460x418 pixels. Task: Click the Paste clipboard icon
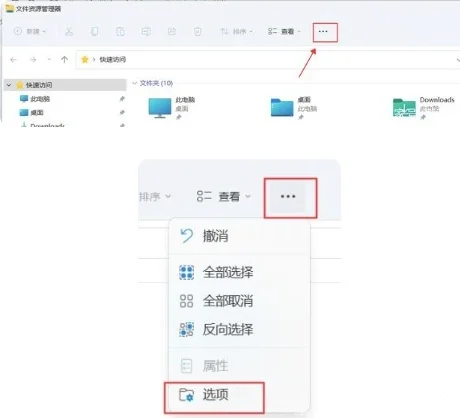click(x=120, y=32)
